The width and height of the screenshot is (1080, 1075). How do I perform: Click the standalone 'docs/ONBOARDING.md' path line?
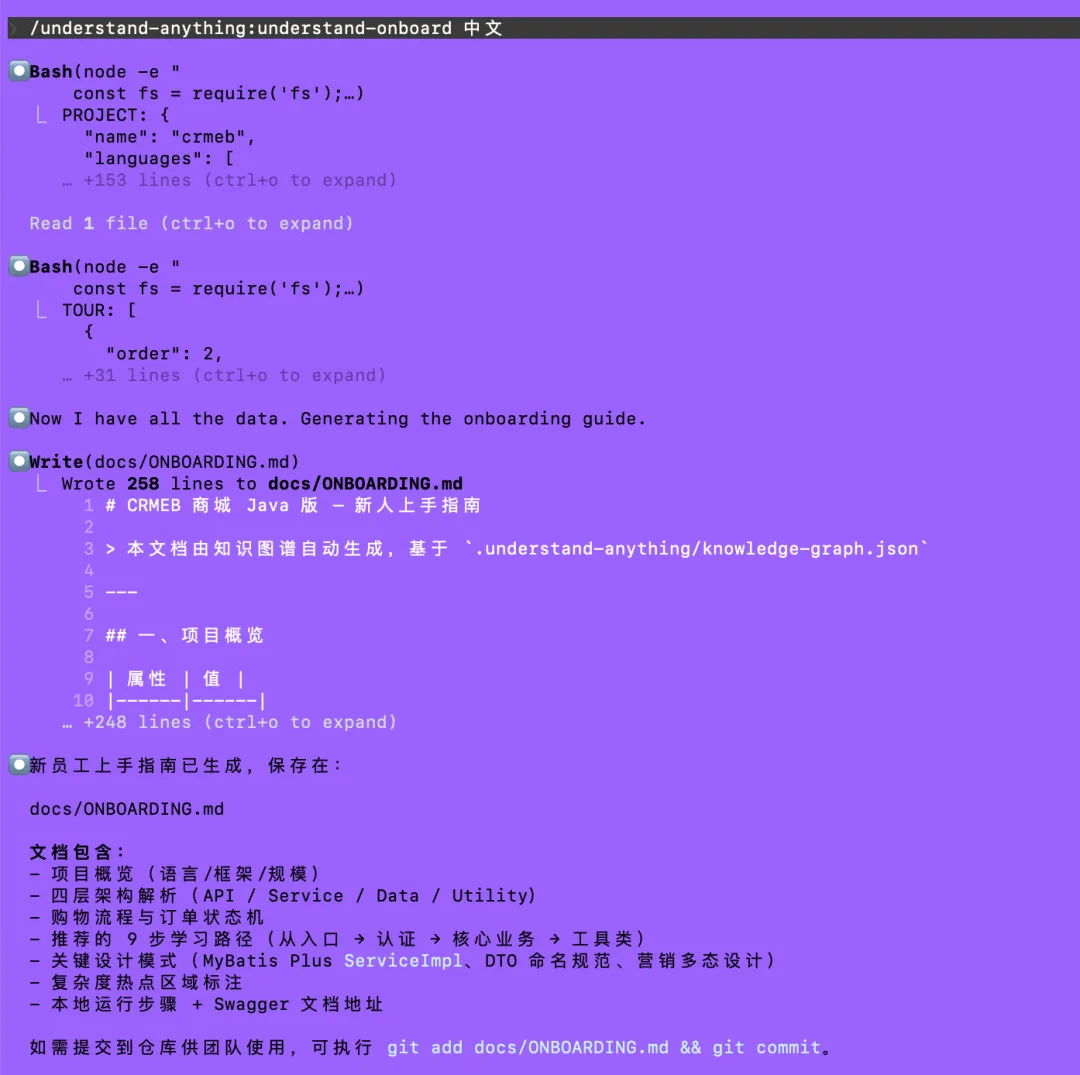[x=127, y=809]
